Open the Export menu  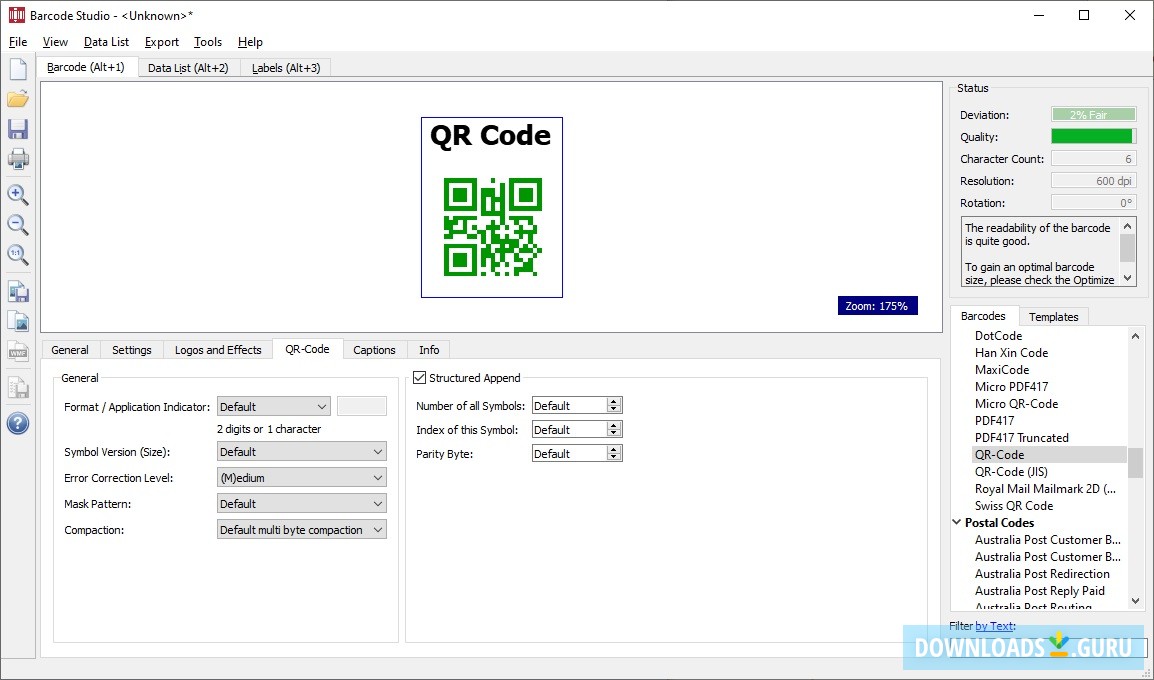tap(161, 42)
